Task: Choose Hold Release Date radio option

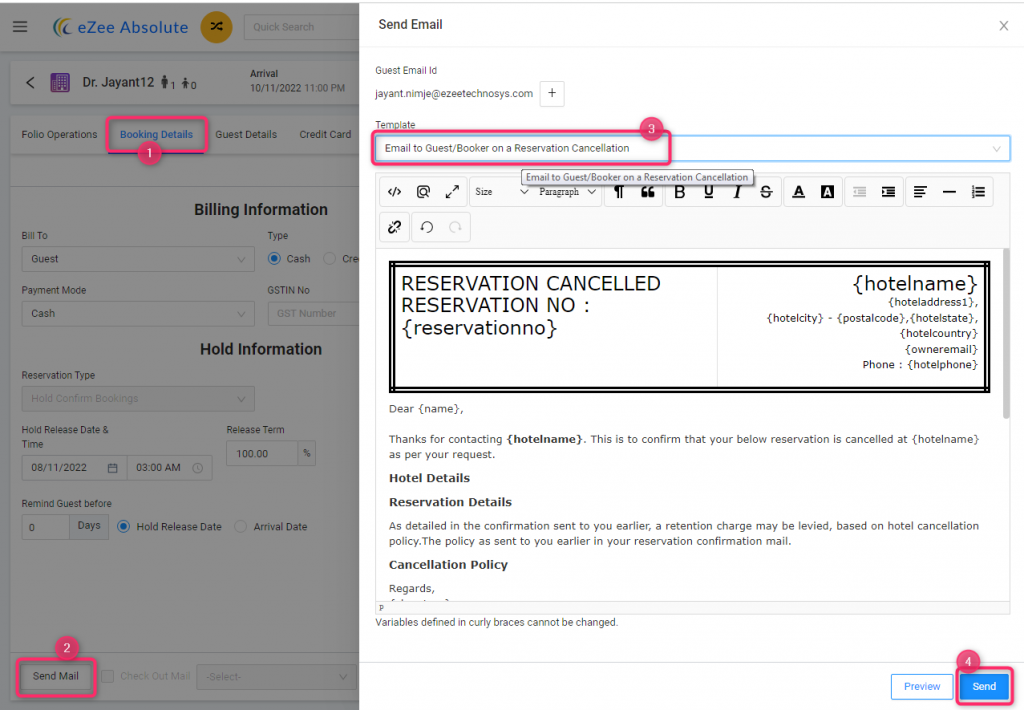Action: 123,526
